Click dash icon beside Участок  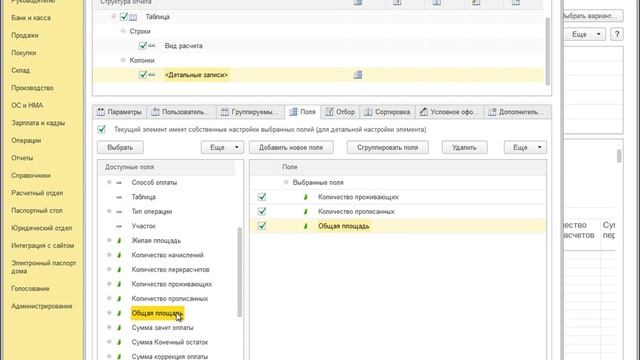pos(119,226)
